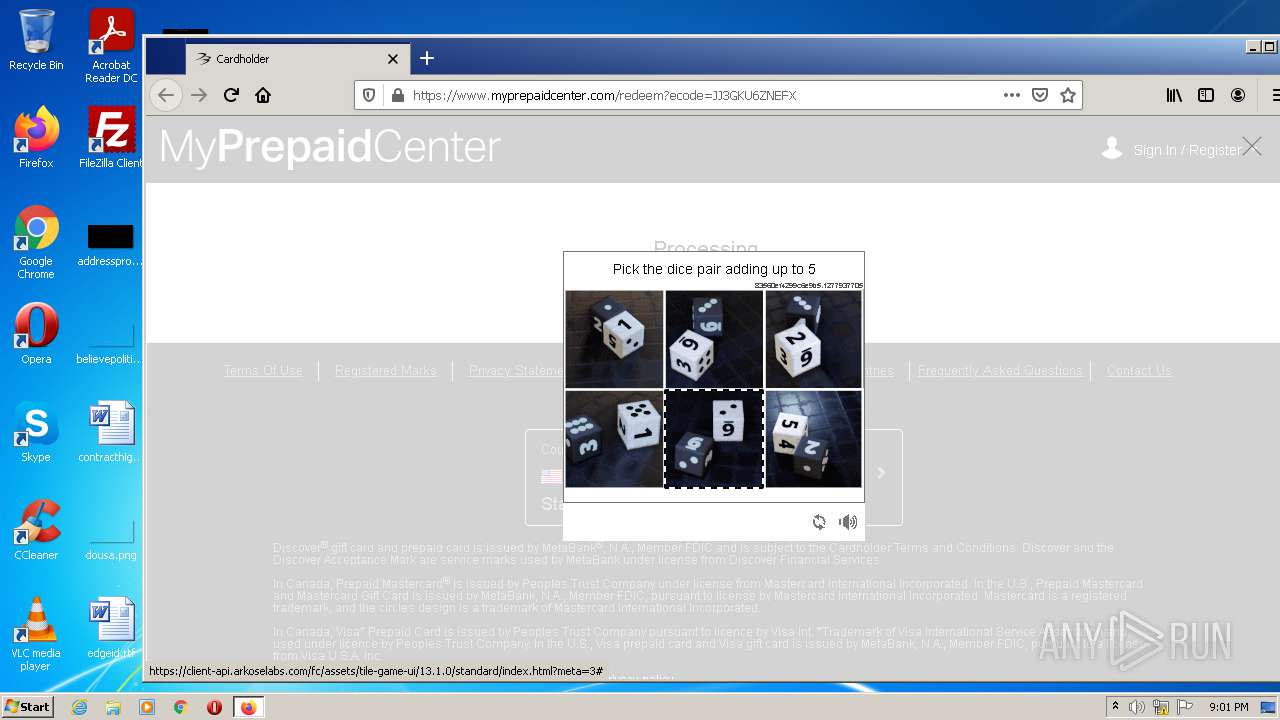Open the Acrobat Reader DC desktop shortcut
Viewport: 1280px width, 720px height.
pyautogui.click(x=111, y=46)
